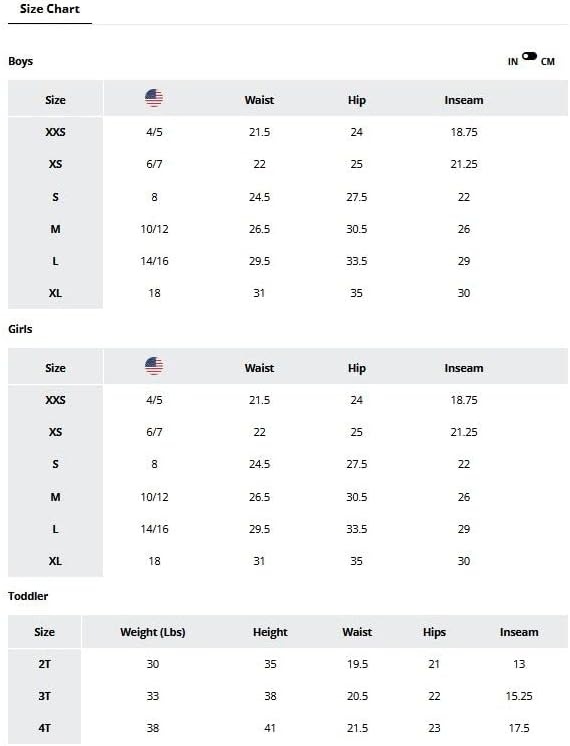Click Boys table Inseam column header
Viewport: 570px width, 746px height.
click(x=464, y=100)
